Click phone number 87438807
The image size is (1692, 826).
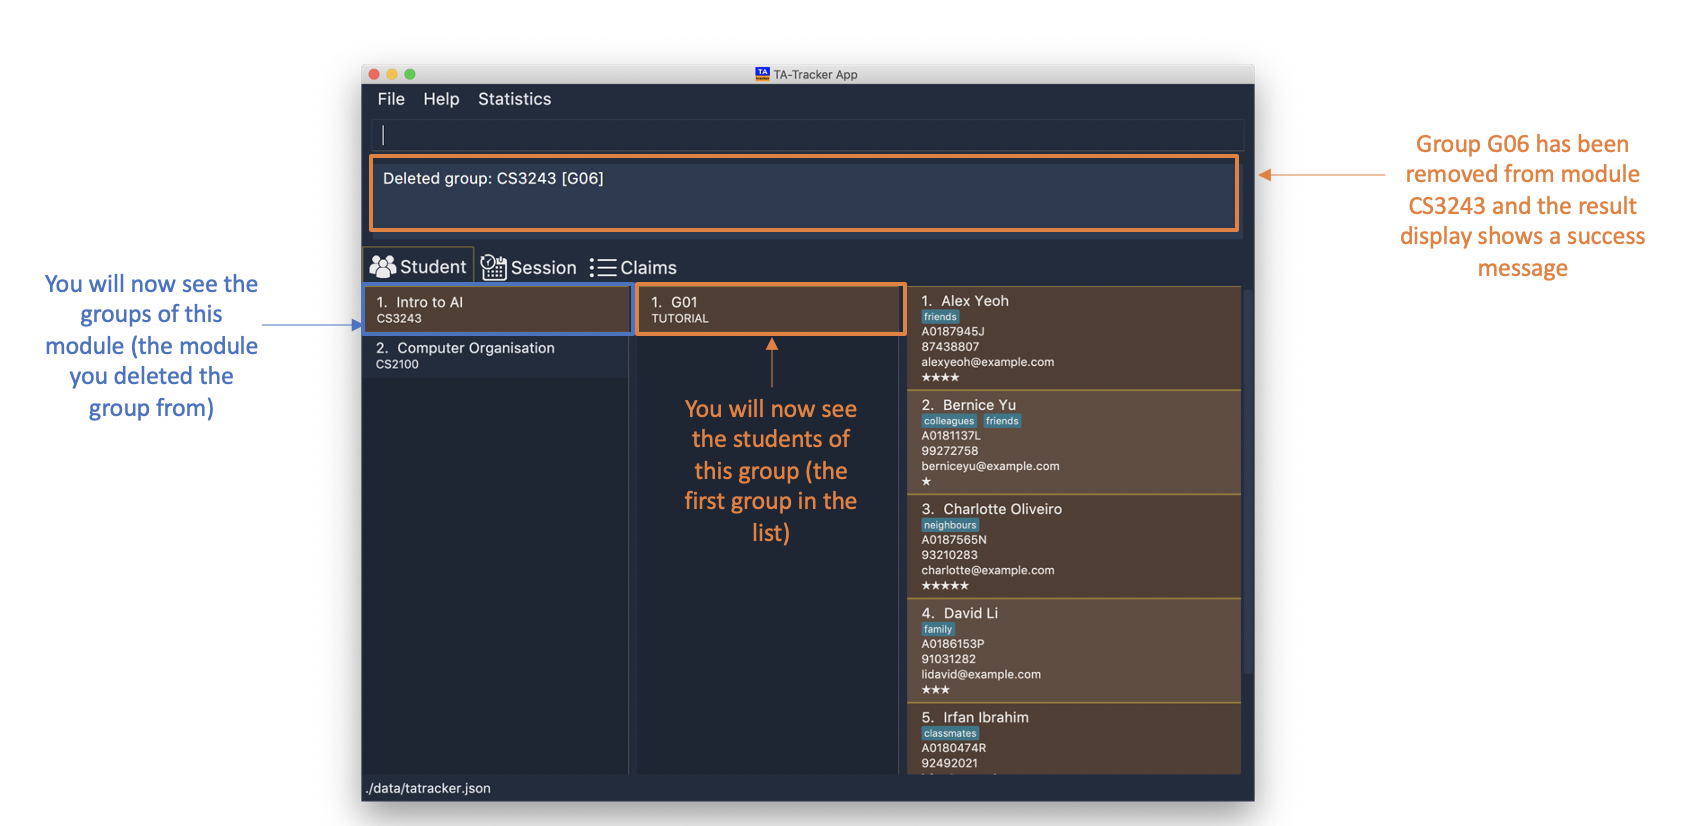click(x=950, y=346)
